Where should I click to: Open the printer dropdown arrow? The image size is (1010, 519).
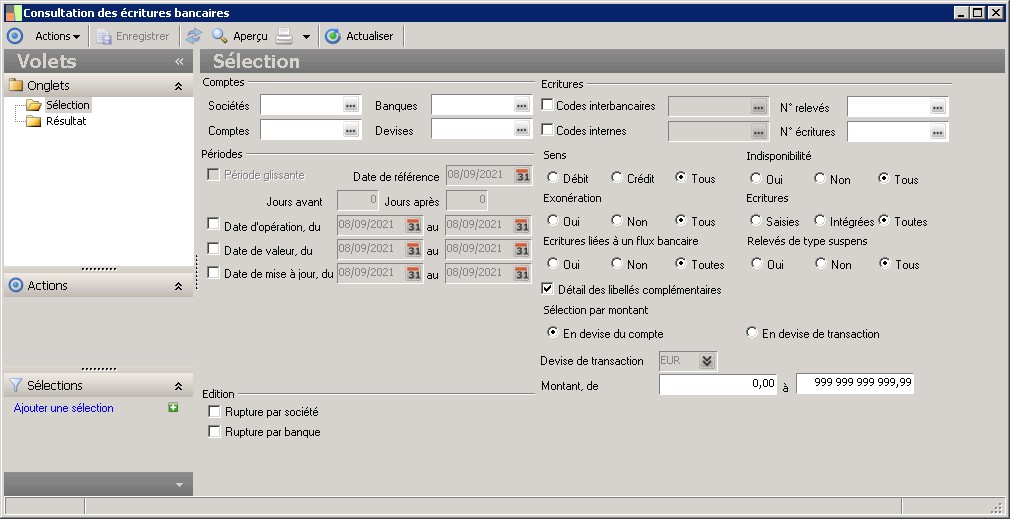click(306, 37)
